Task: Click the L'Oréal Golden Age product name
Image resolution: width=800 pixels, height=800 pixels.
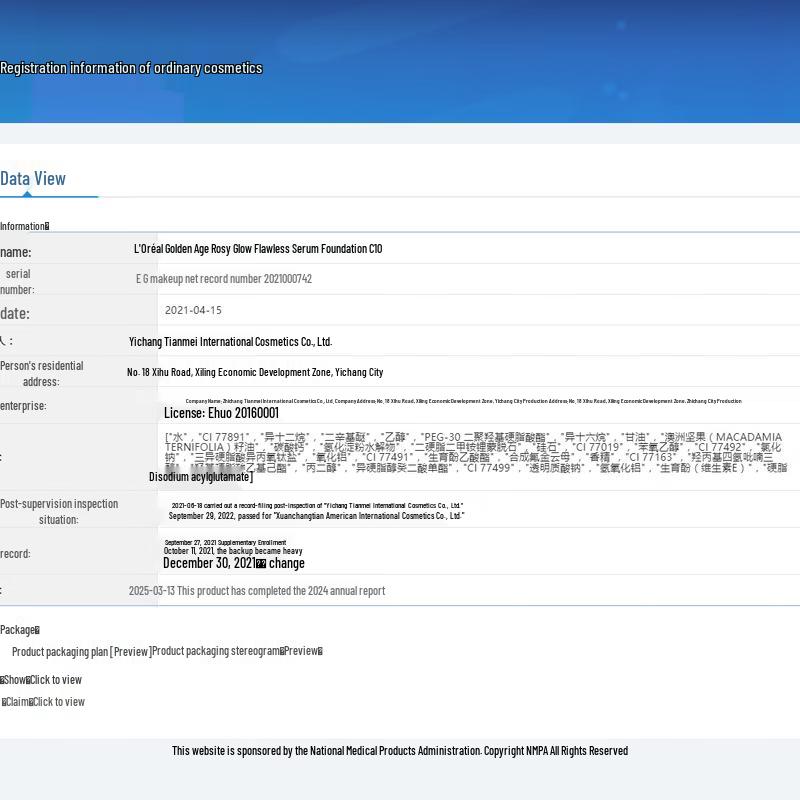Action: coord(258,249)
